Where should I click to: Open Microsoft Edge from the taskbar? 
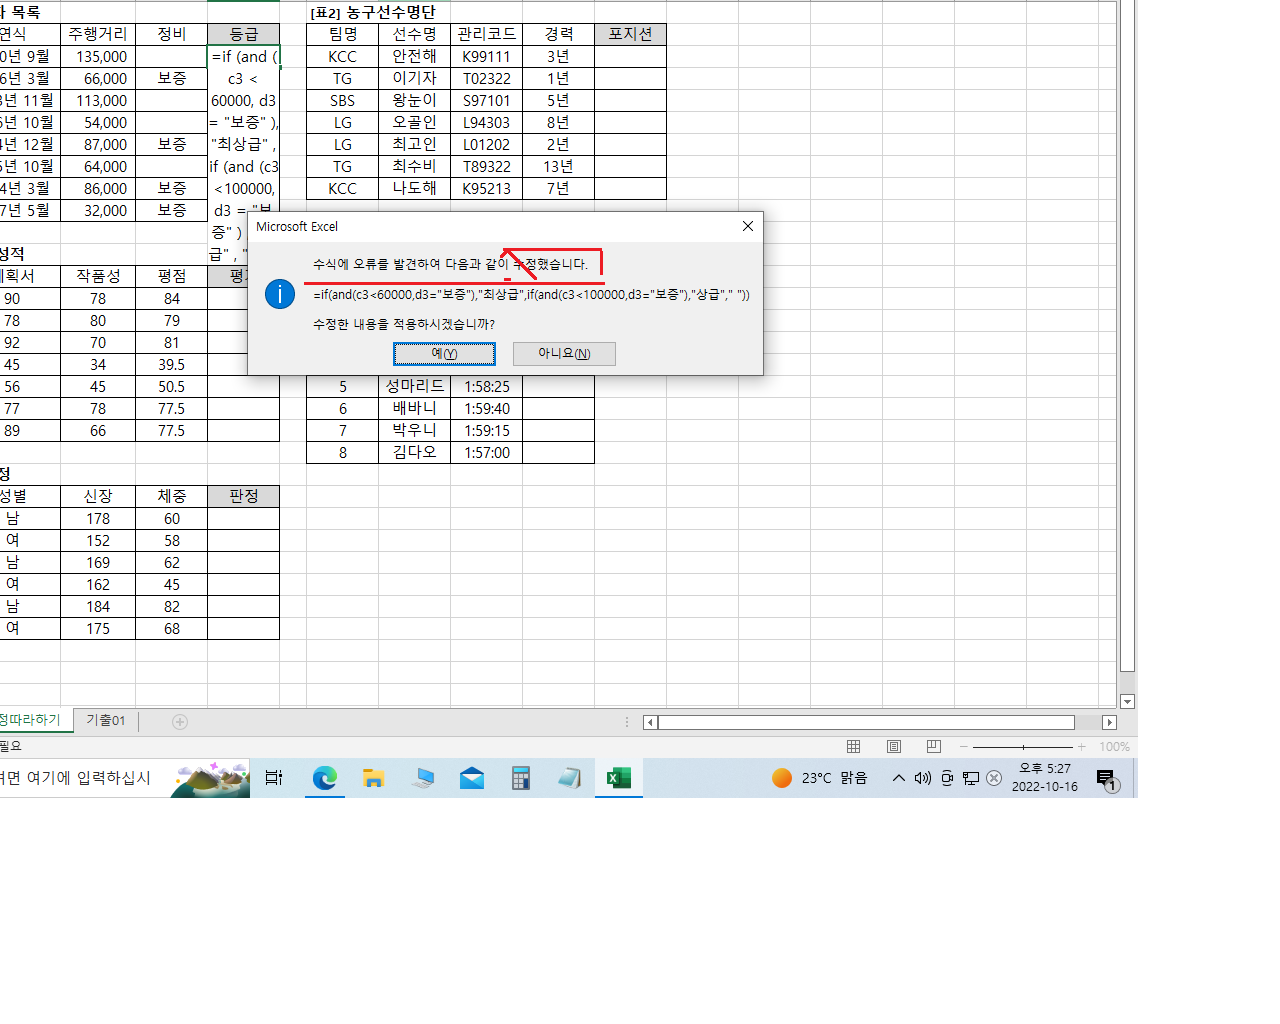point(324,778)
